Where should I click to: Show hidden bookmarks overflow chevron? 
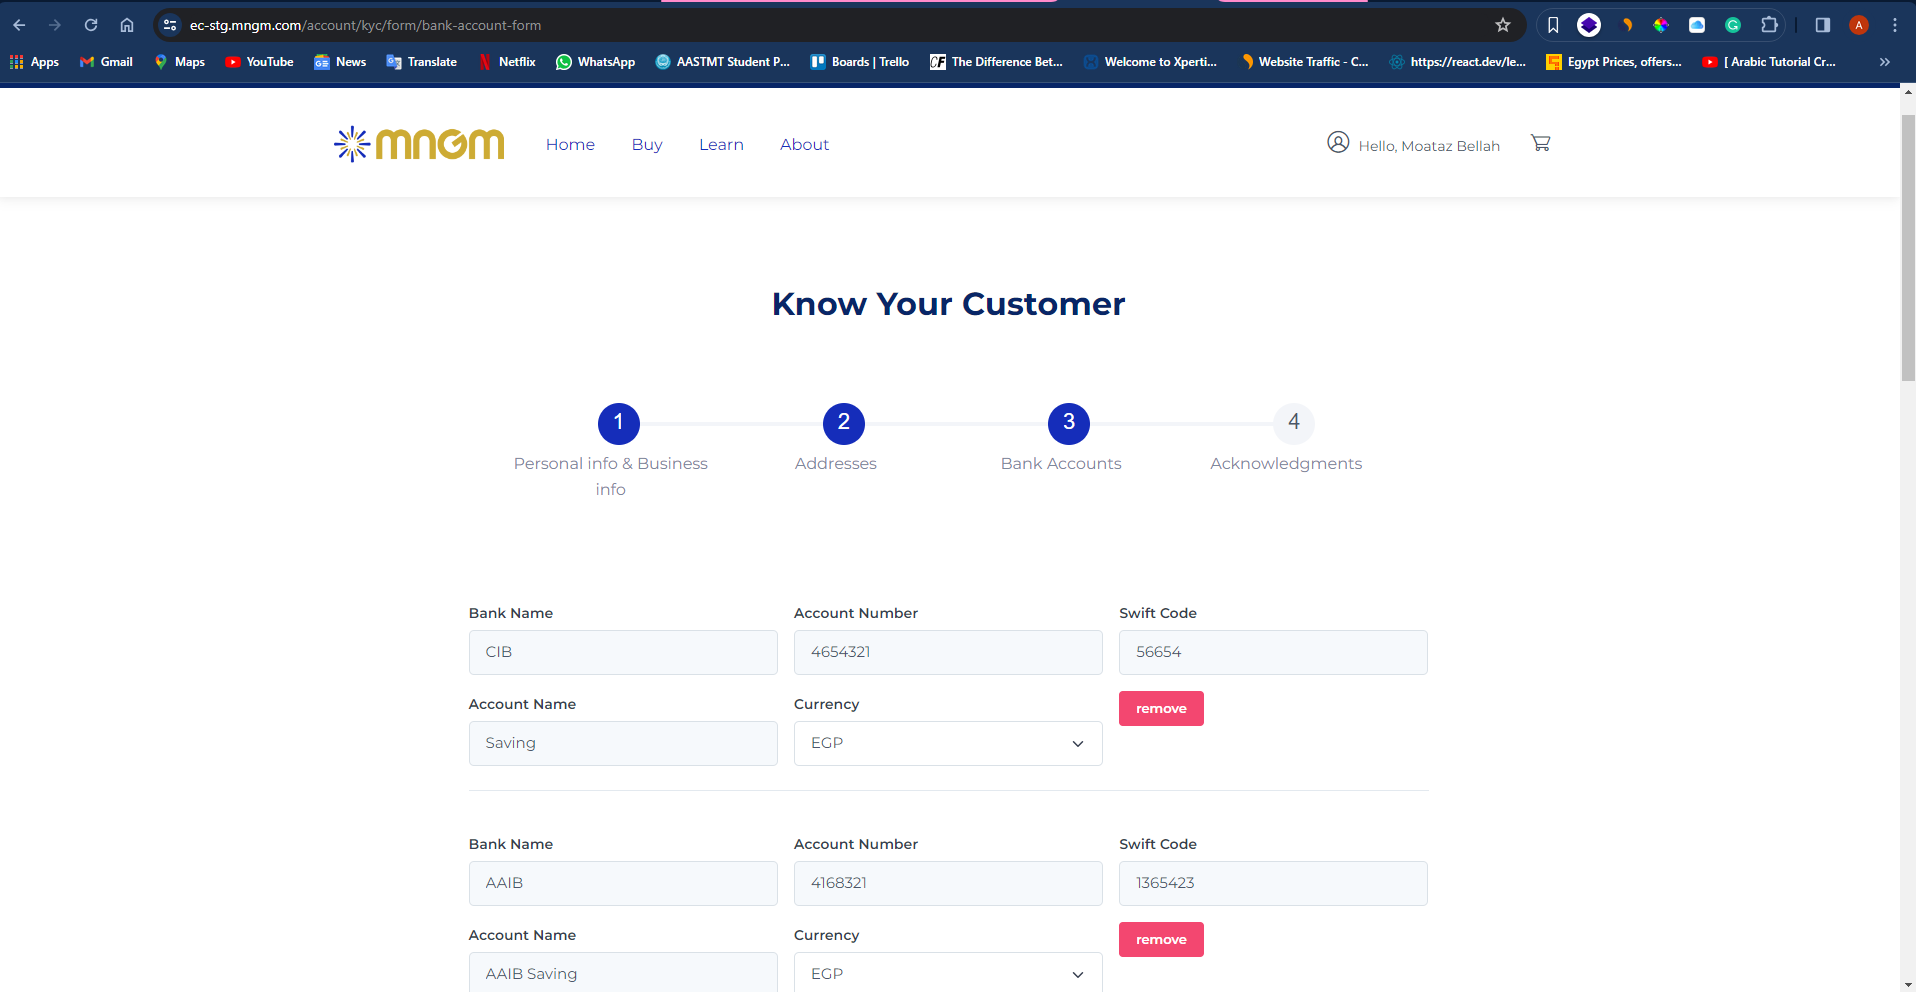pyautogui.click(x=1884, y=62)
